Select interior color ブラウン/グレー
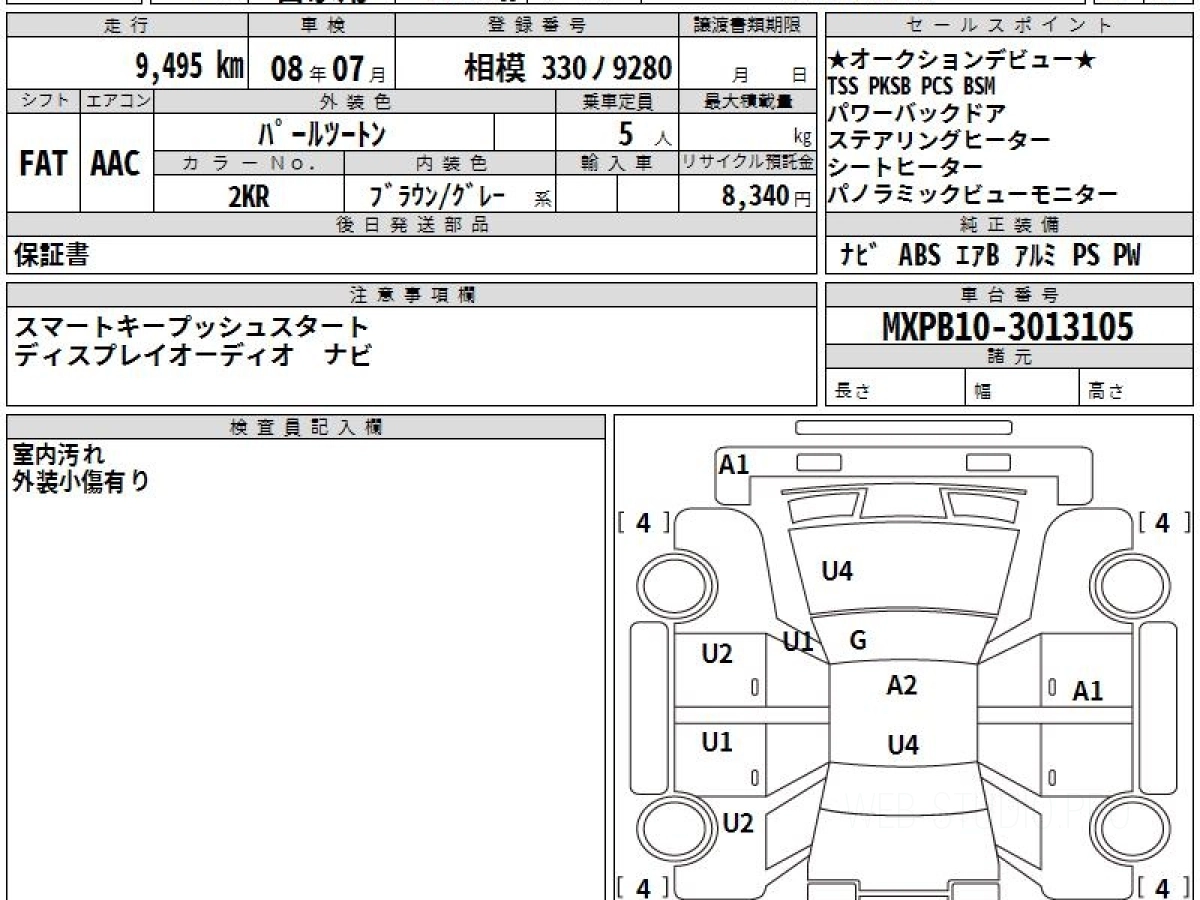Image resolution: width=1200 pixels, height=900 pixels. [x=437, y=196]
